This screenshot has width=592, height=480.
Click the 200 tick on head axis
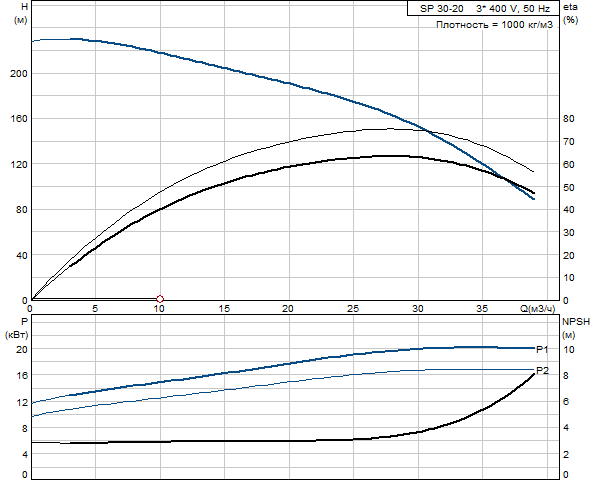coord(19,74)
